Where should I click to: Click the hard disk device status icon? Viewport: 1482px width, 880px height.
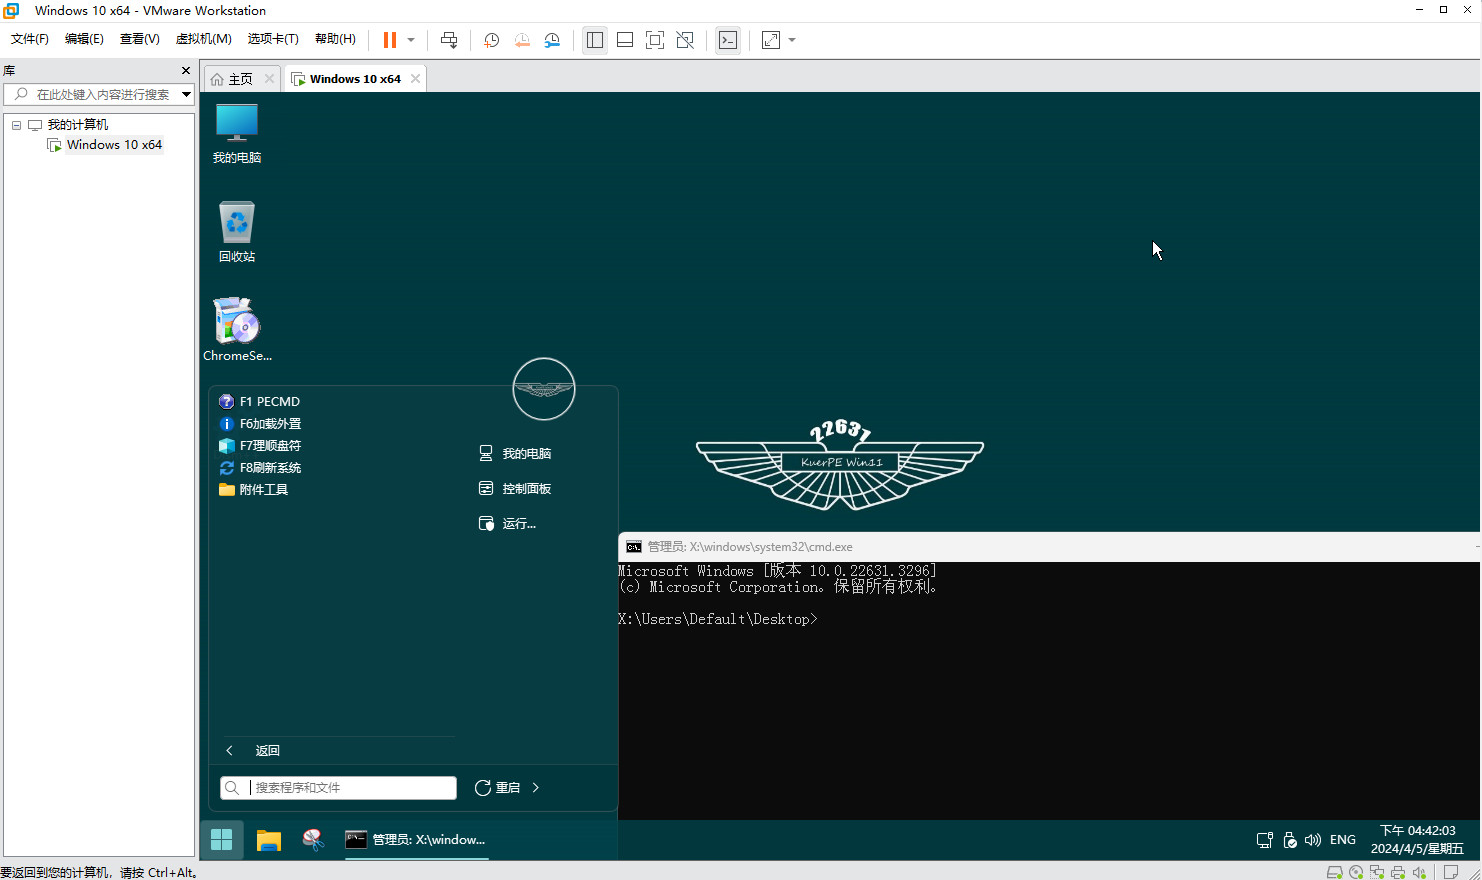1334,873
